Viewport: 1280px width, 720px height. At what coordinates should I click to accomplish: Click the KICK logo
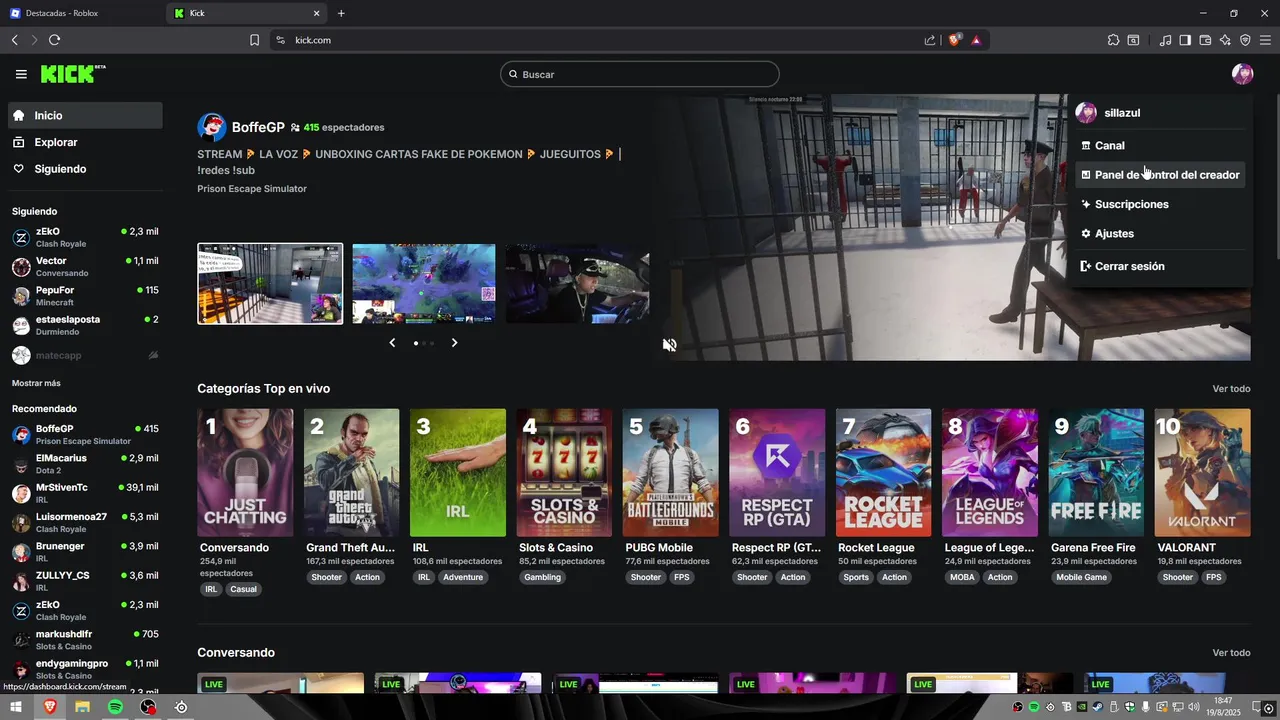pyautogui.click(x=72, y=74)
